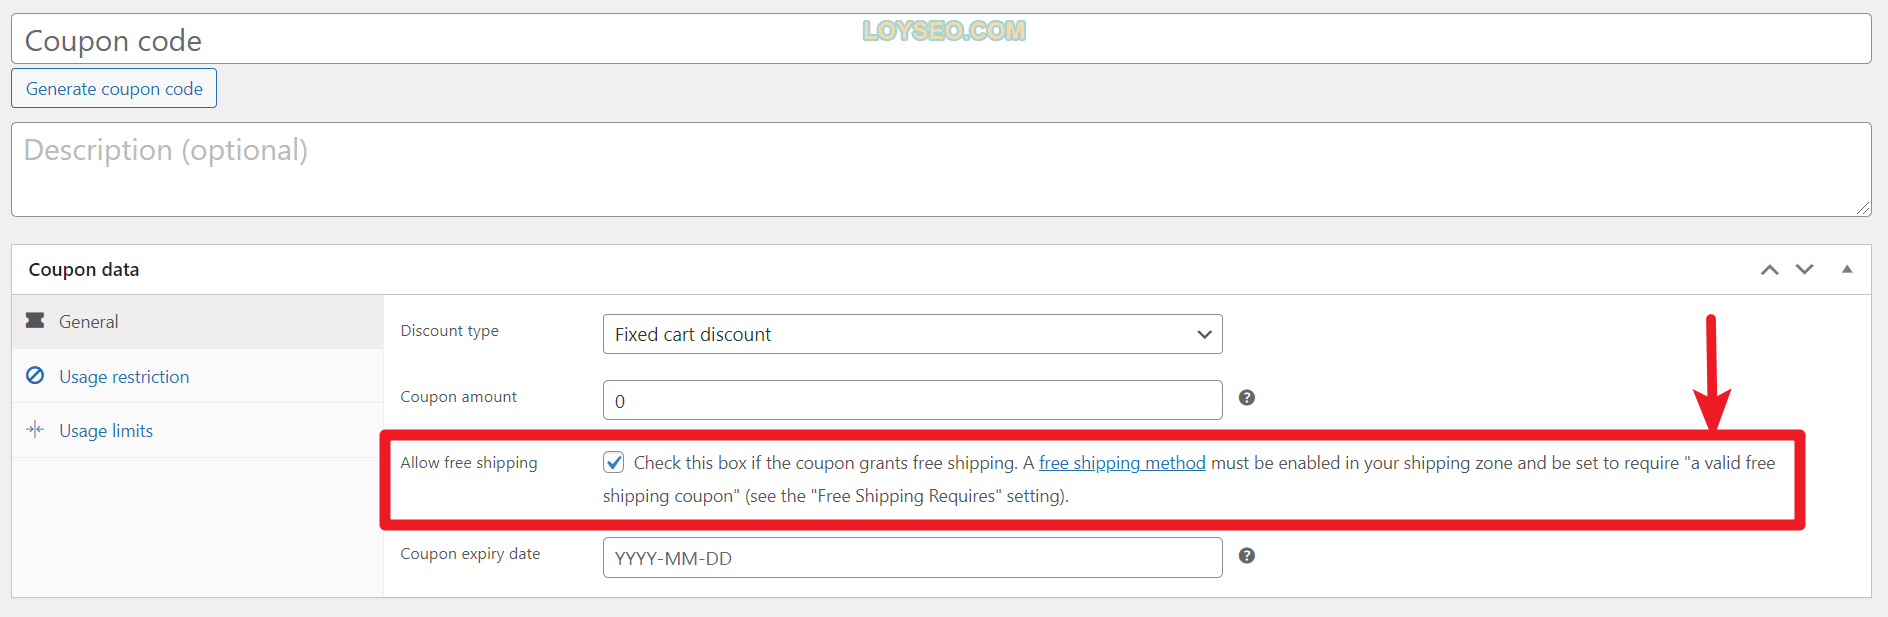Move Coupon data panel up
Screen dimensions: 1888x617
point(1769,269)
